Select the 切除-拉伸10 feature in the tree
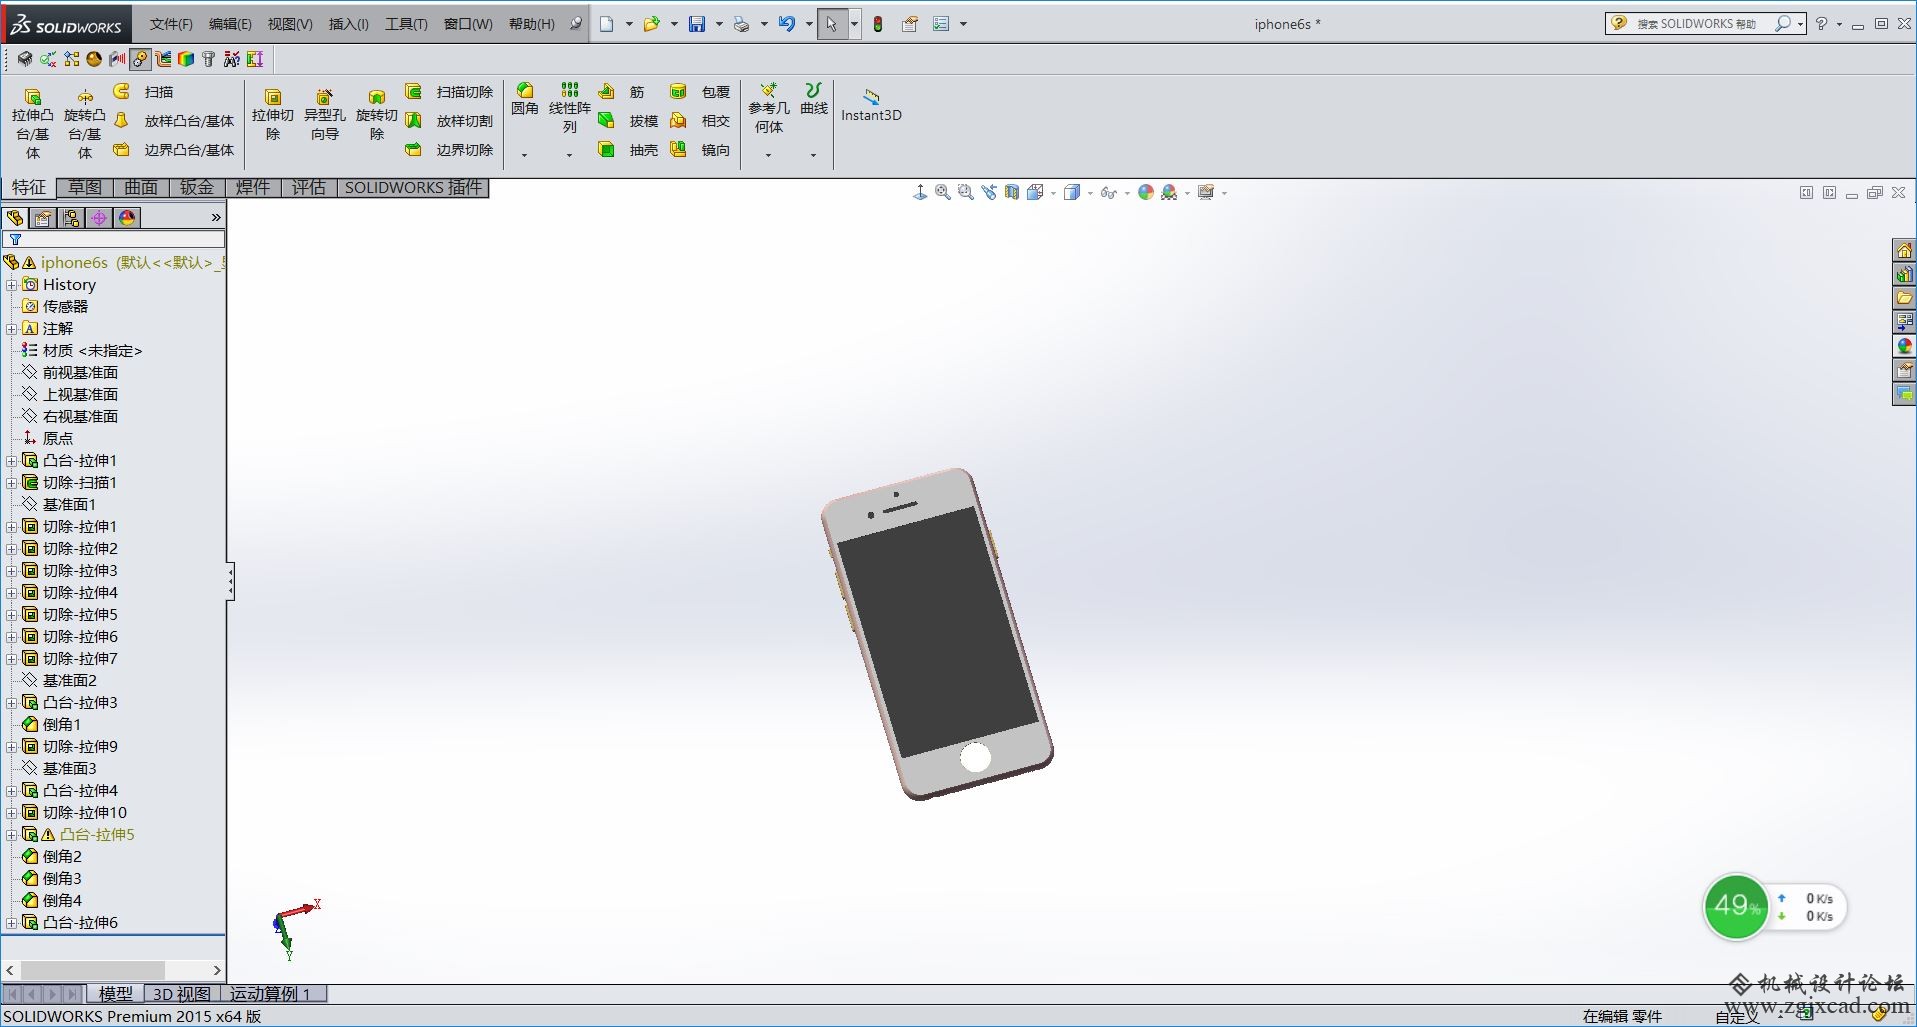This screenshot has height=1027, width=1917. click(84, 813)
